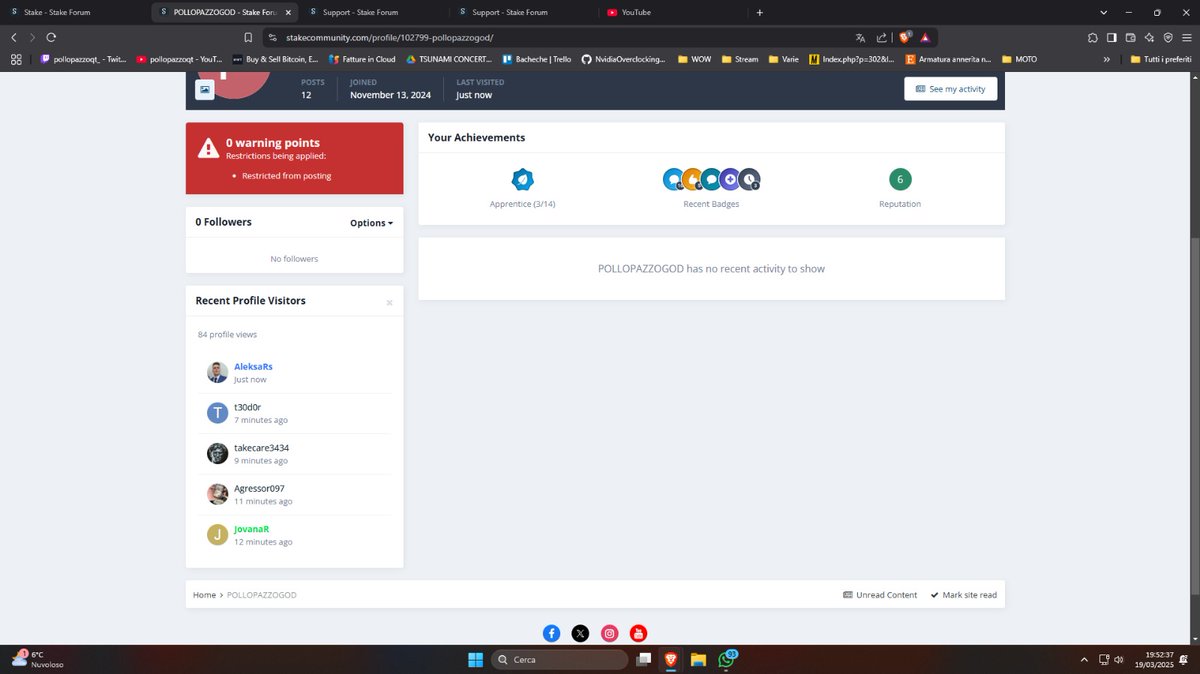Open Stake's Instagram icon

point(610,633)
